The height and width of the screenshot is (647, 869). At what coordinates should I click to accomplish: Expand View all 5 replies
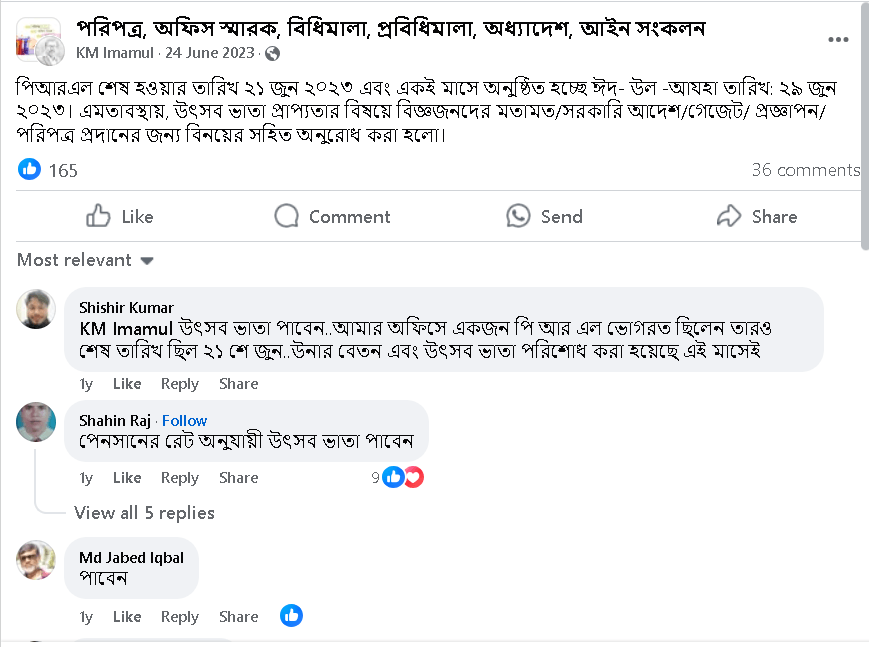pos(144,513)
